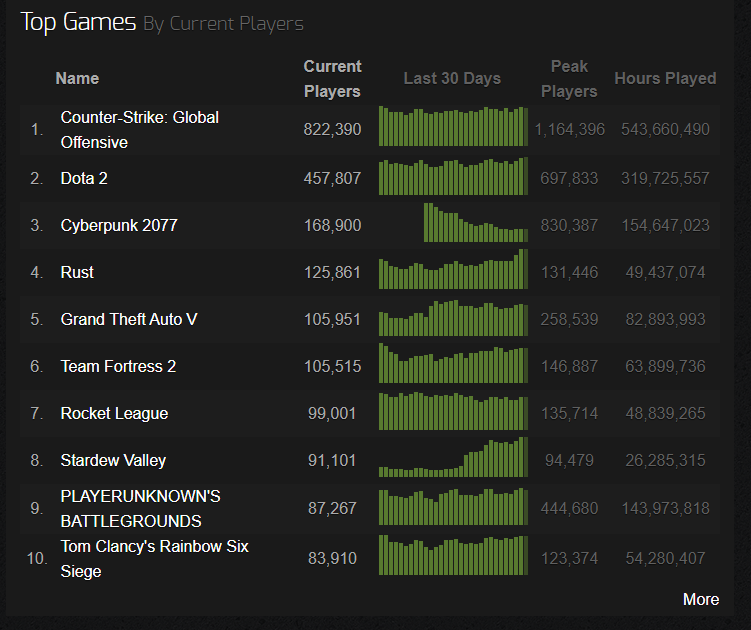Open the Team Fortress 2 page
The width and height of the screenshot is (751, 630).
[x=118, y=366]
